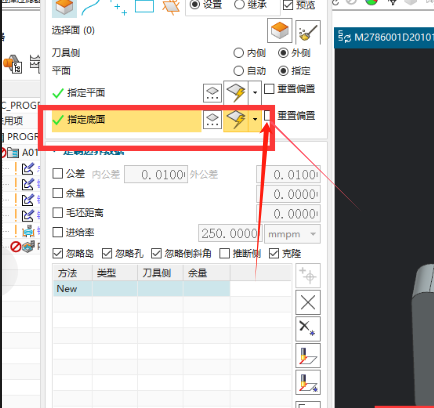Click the orange cube select face icon
Viewport: 434px width, 408px height.
tap(280, 31)
